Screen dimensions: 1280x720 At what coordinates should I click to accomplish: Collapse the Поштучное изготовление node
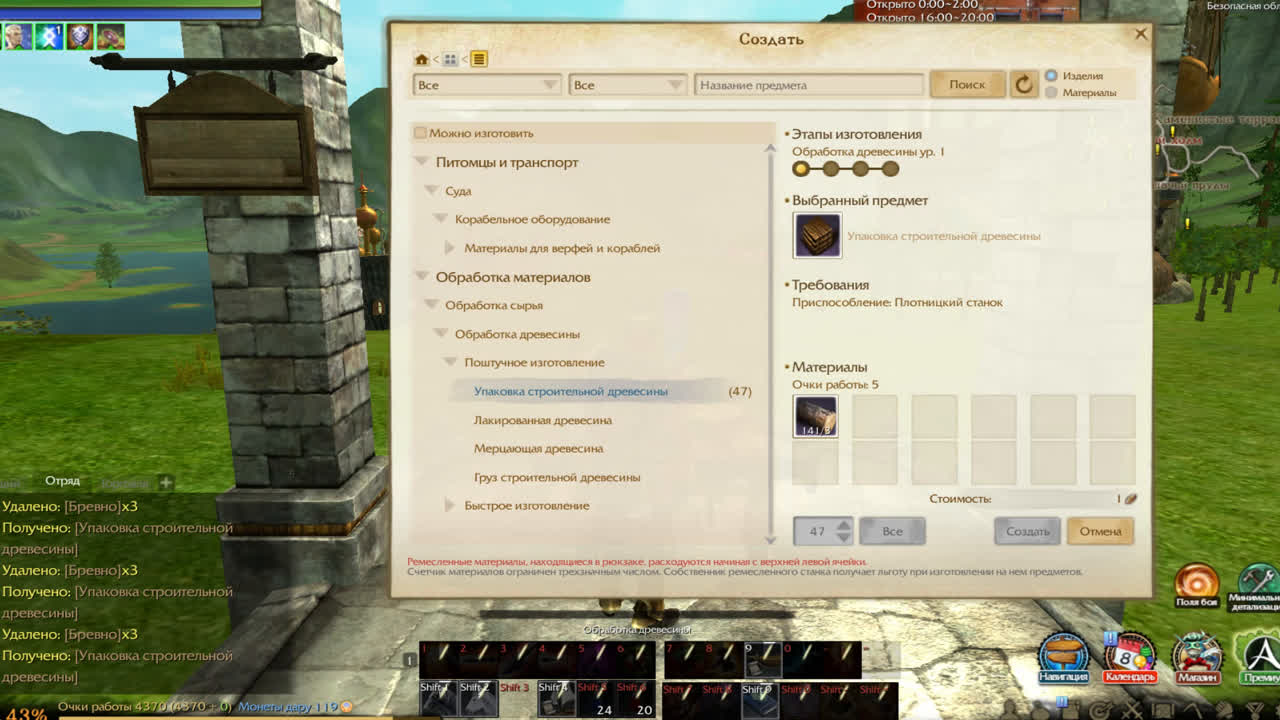click(450, 362)
